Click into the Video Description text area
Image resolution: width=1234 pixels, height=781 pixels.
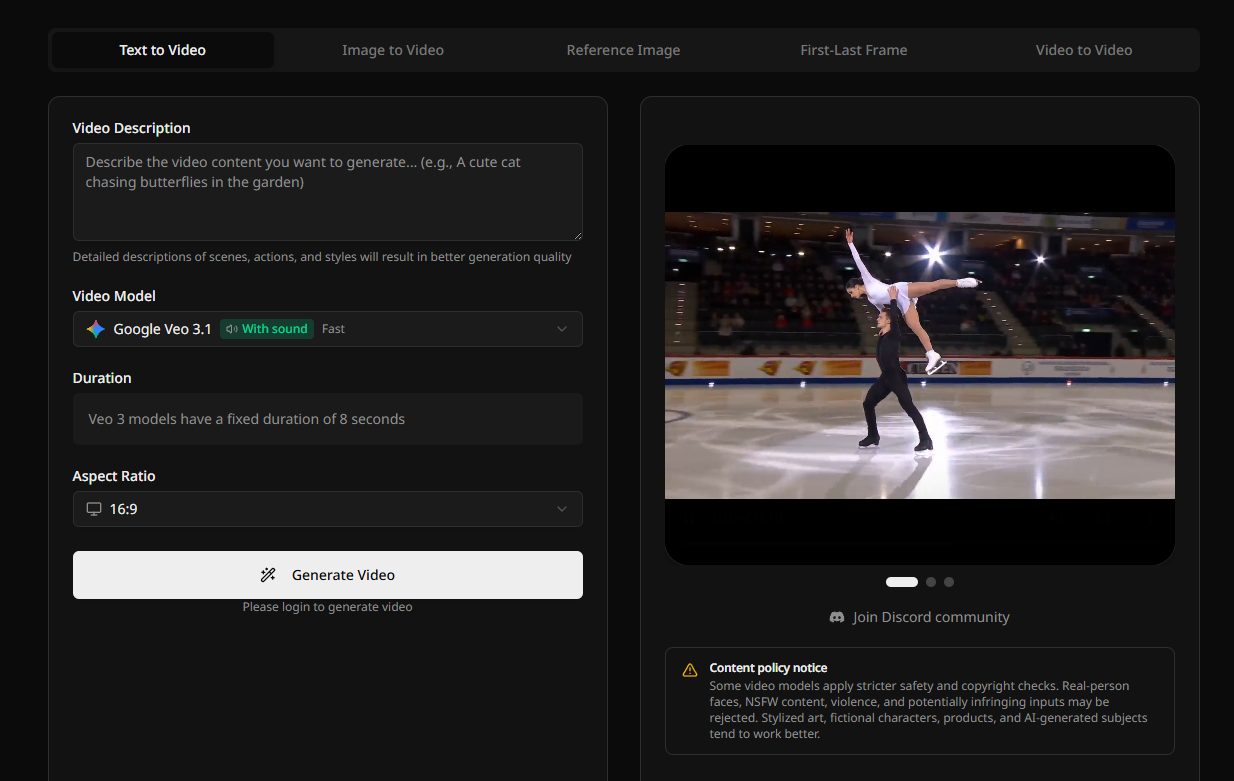[327, 192]
